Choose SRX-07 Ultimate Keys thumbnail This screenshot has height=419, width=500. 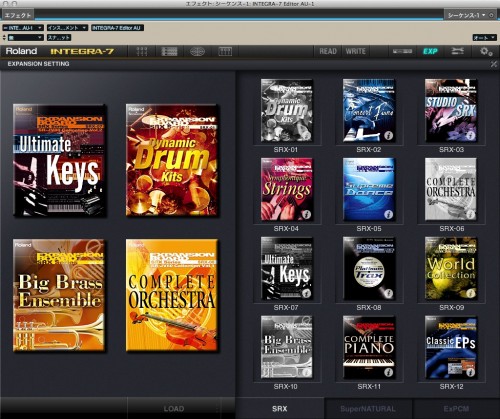[x=287, y=268]
